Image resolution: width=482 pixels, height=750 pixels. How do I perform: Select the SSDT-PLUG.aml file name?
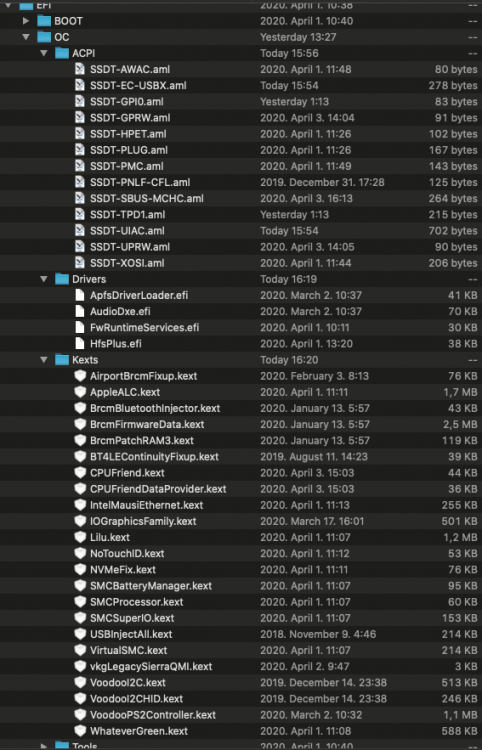click(x=129, y=150)
